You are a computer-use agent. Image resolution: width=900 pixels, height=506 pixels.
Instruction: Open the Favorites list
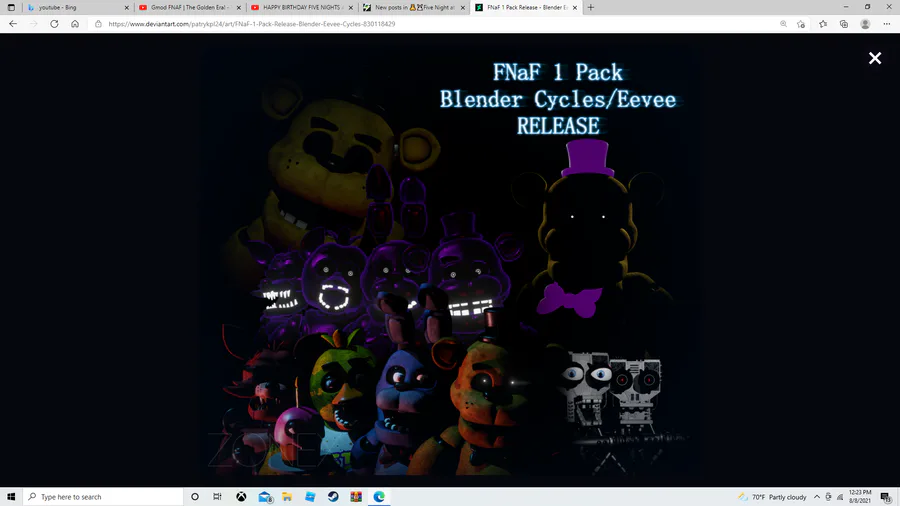(823, 24)
